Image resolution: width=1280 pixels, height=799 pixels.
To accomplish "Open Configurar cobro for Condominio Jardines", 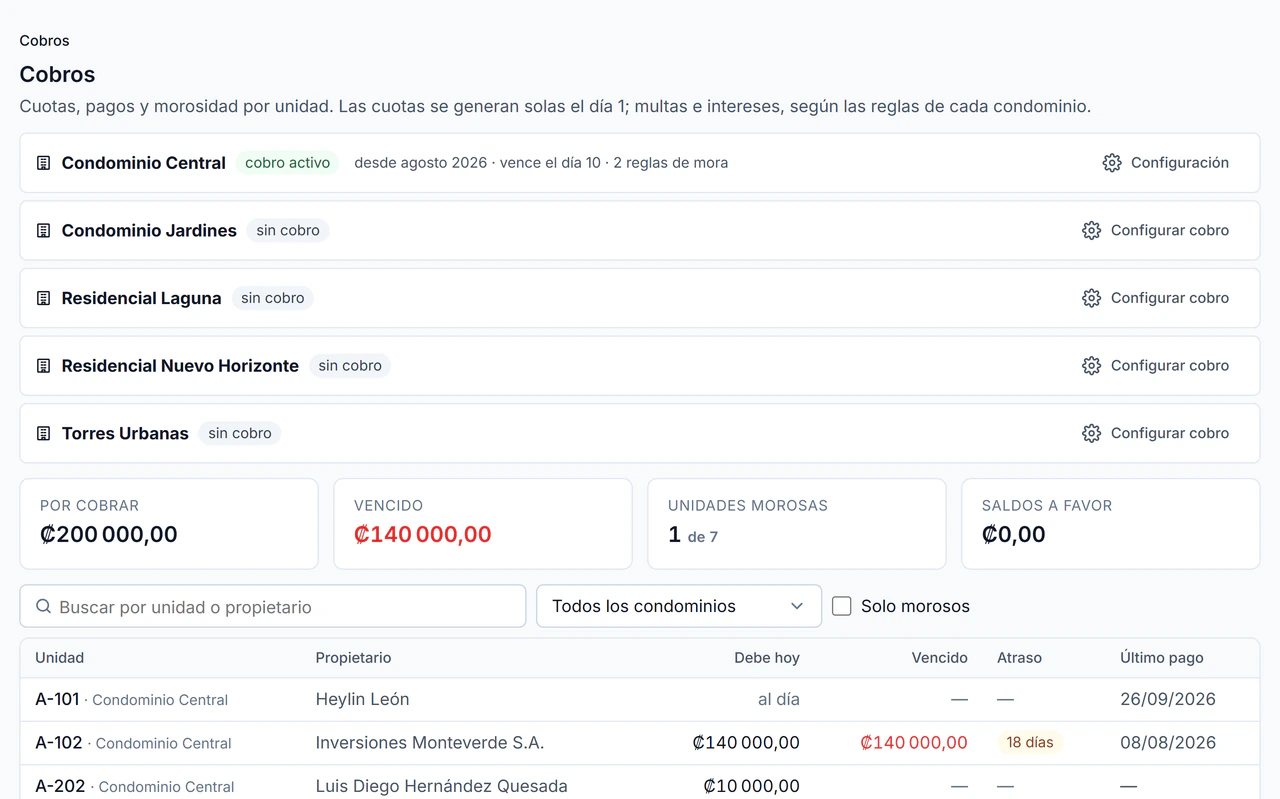I will [x=1156, y=231].
